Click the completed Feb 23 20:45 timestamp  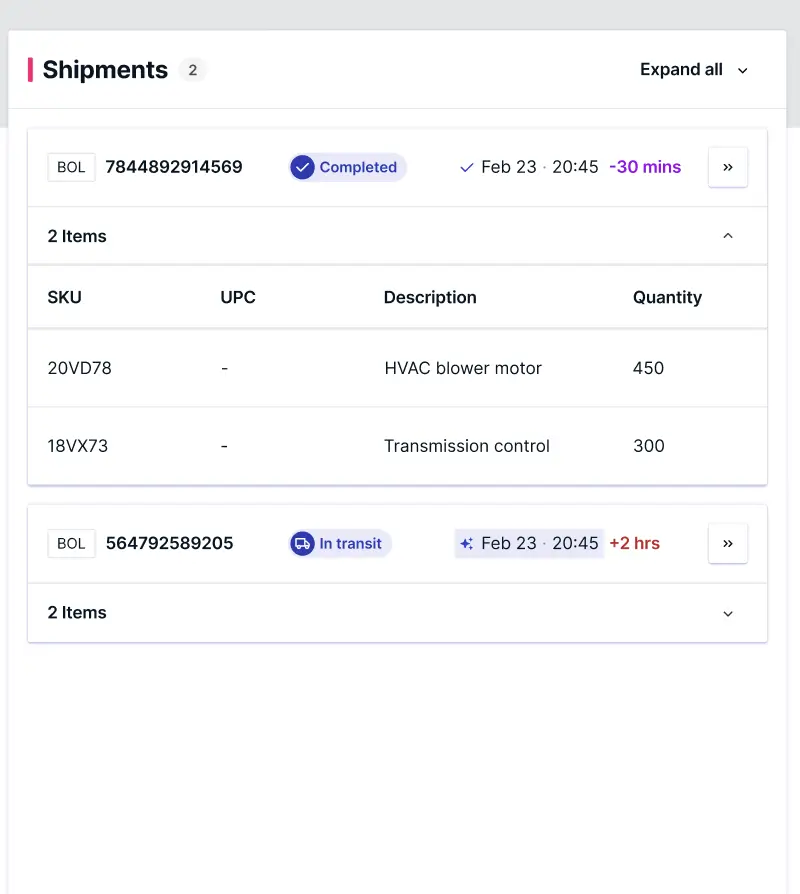click(539, 167)
